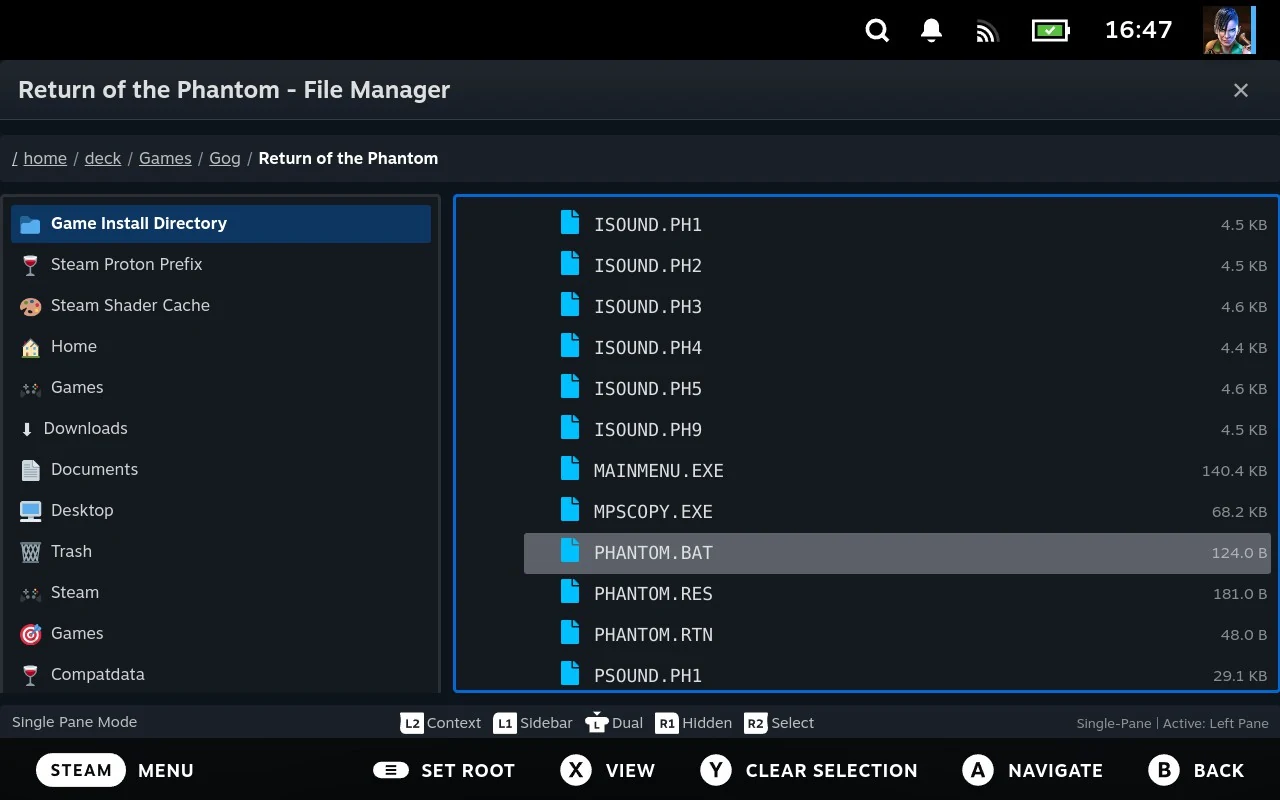Toggle R1 Hidden files hint
The width and height of the screenshot is (1280, 800).
[694, 723]
